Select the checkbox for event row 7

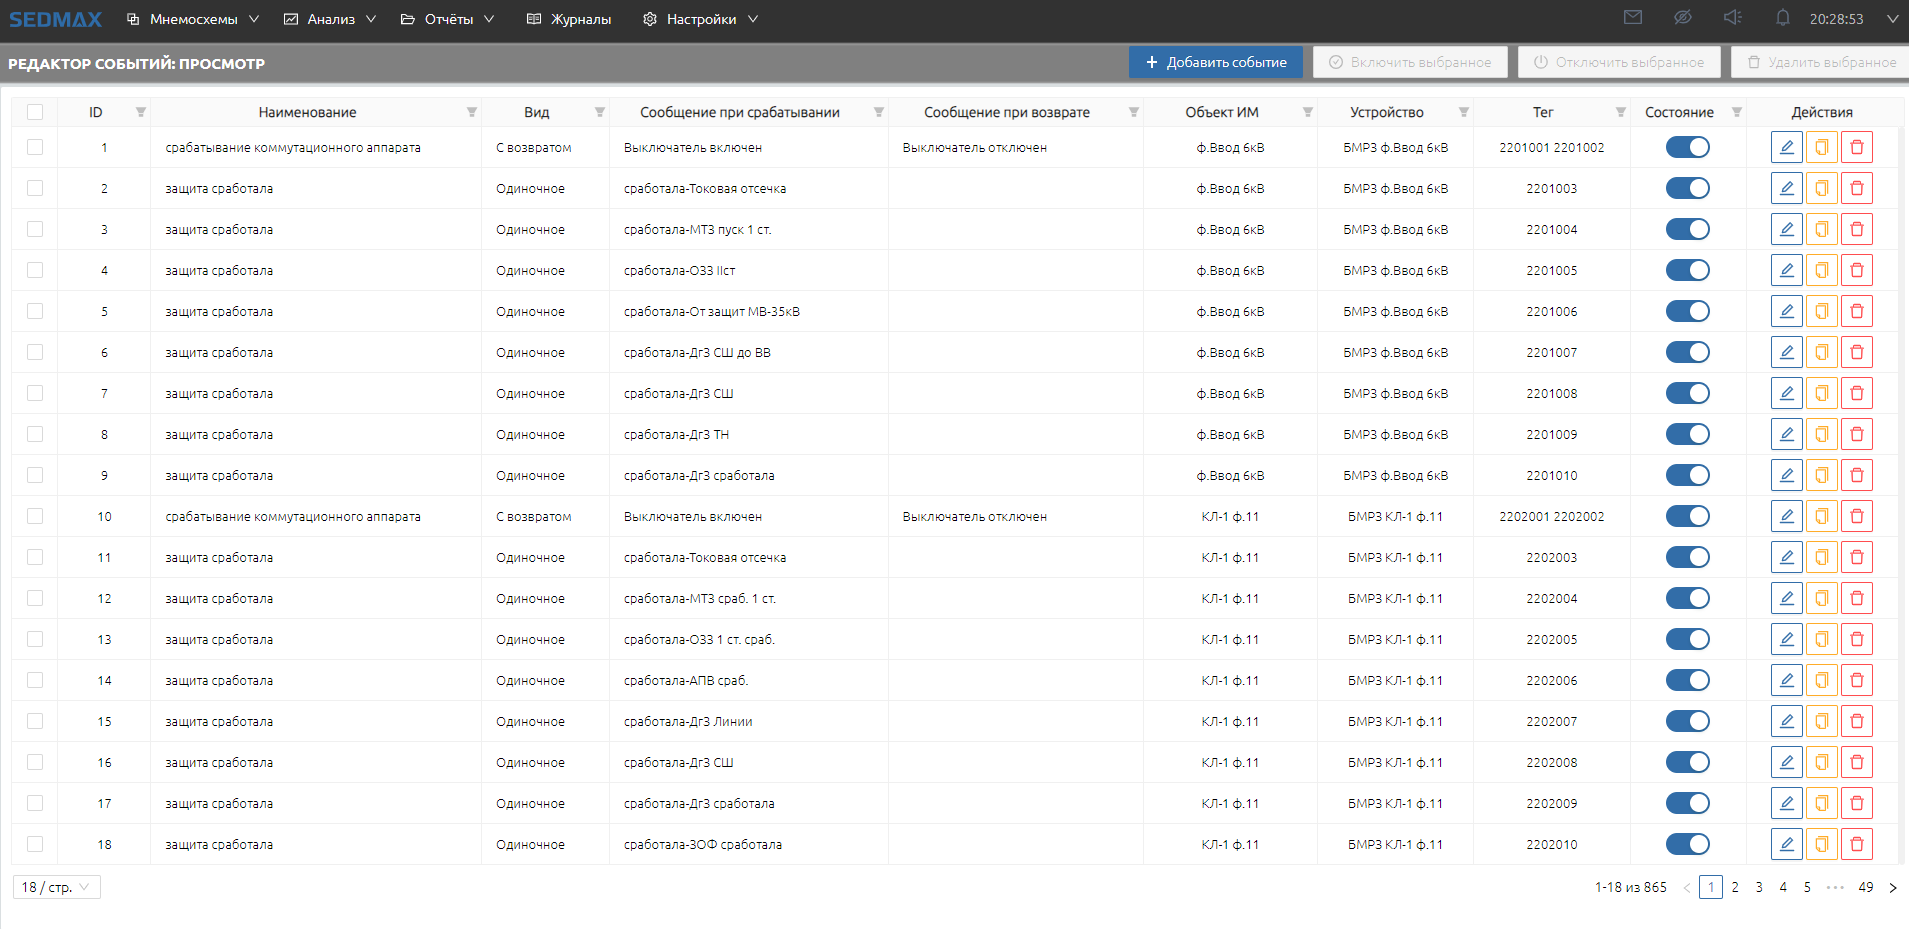[35, 394]
